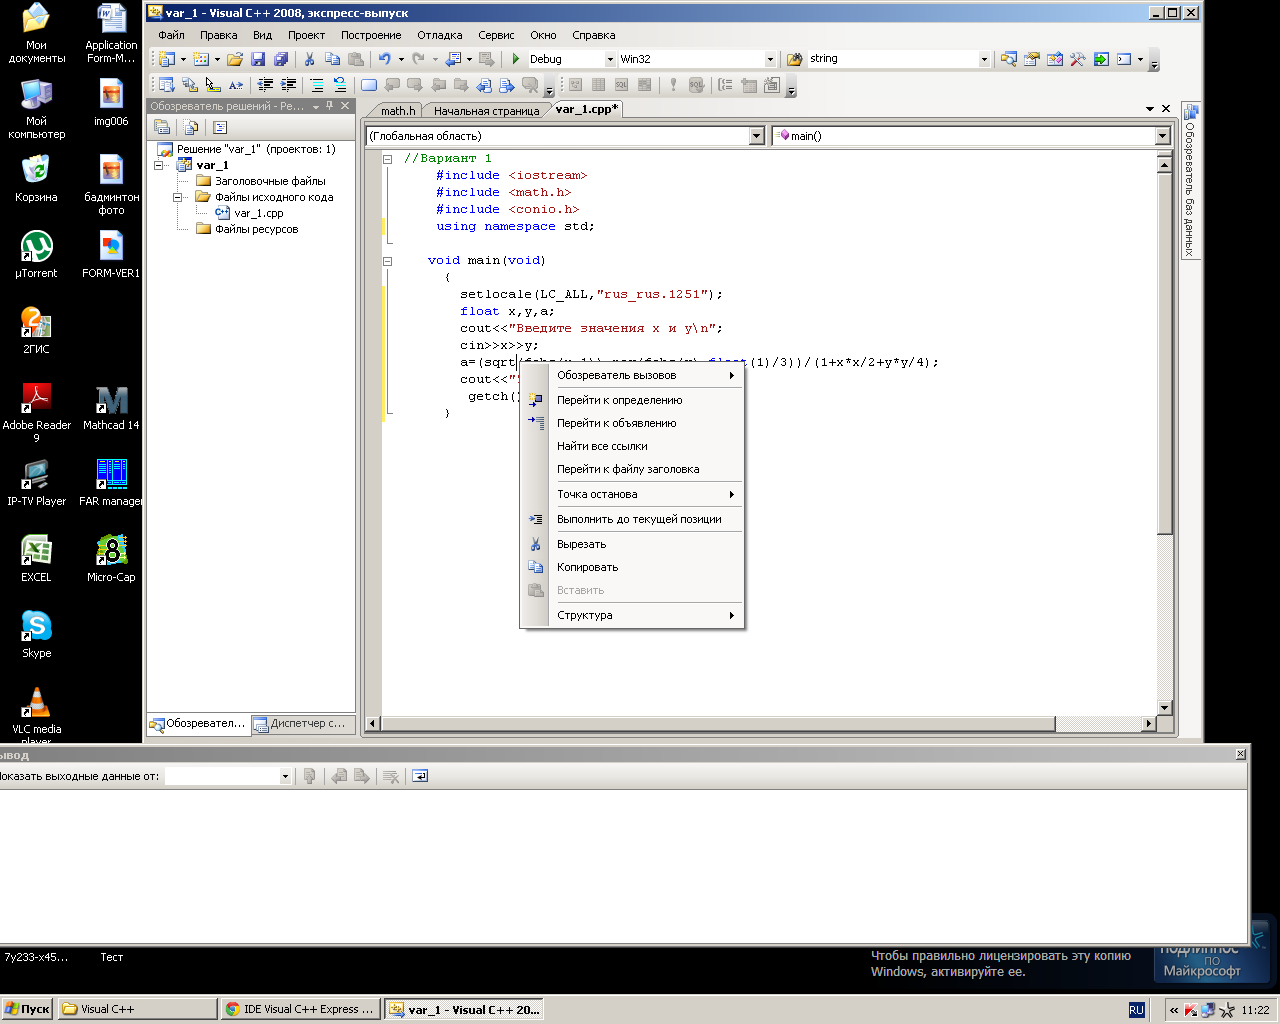Click the Find in Files icon beside string box
This screenshot has width=1280, height=1024.
[794, 59]
